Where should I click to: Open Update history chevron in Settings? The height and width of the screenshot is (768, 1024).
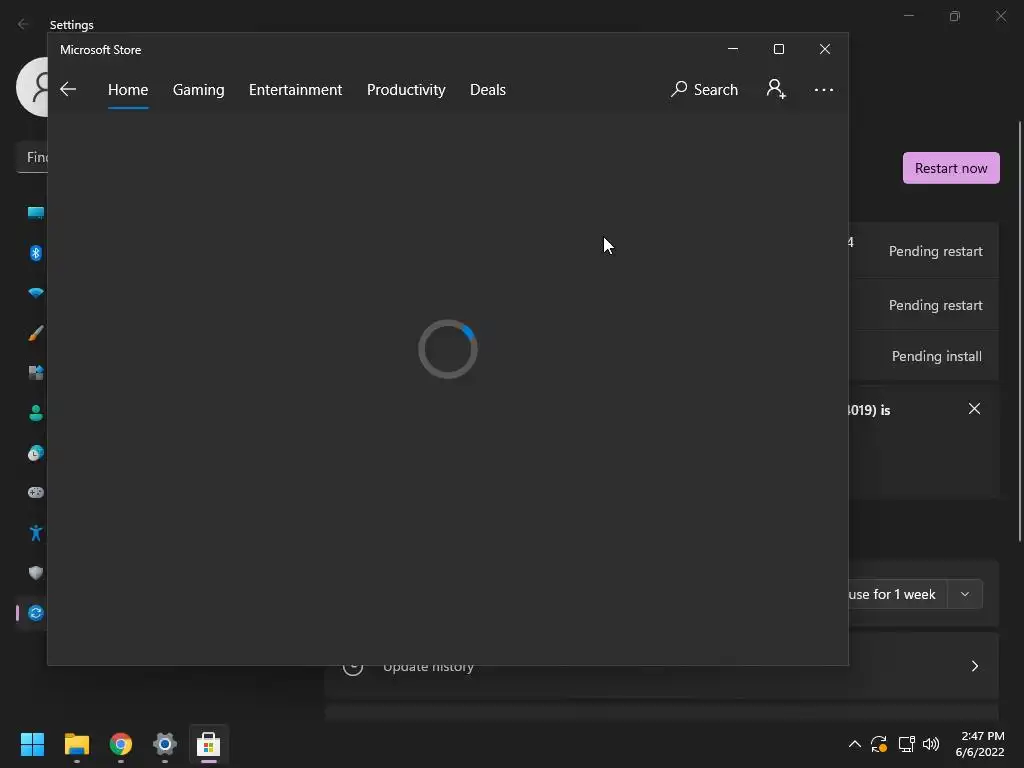click(974, 666)
